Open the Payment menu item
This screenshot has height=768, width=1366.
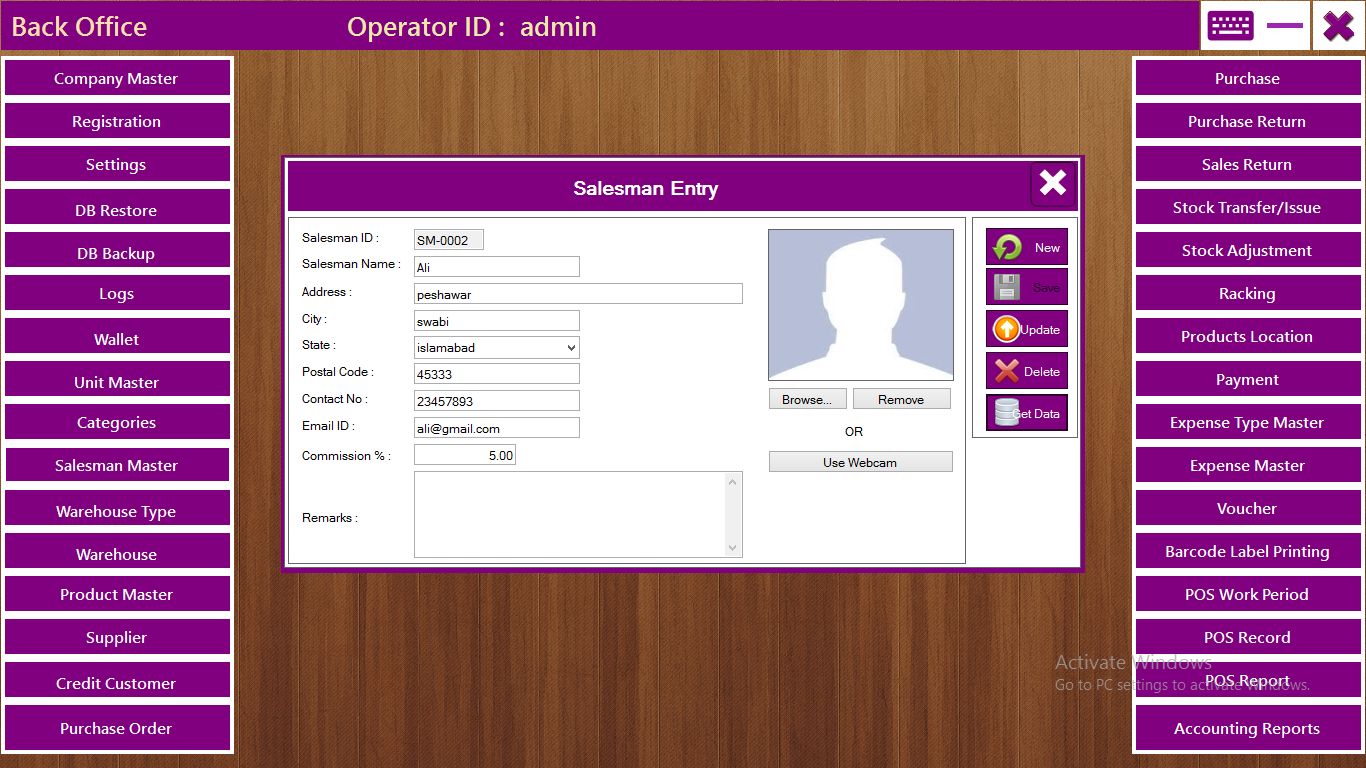point(1247,379)
